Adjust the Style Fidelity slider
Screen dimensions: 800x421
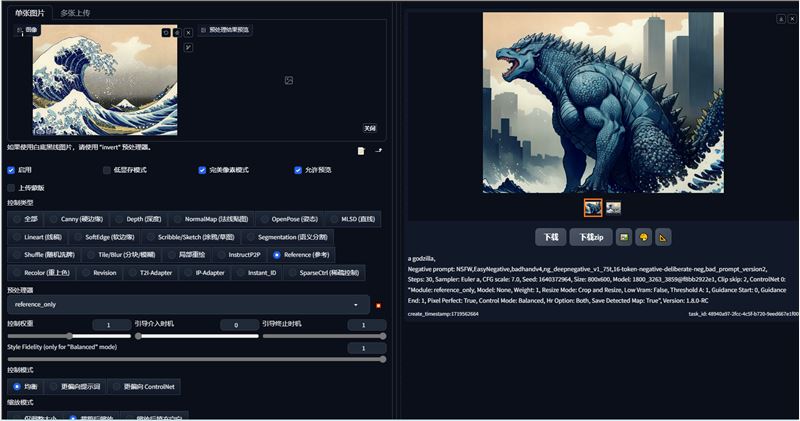point(196,359)
